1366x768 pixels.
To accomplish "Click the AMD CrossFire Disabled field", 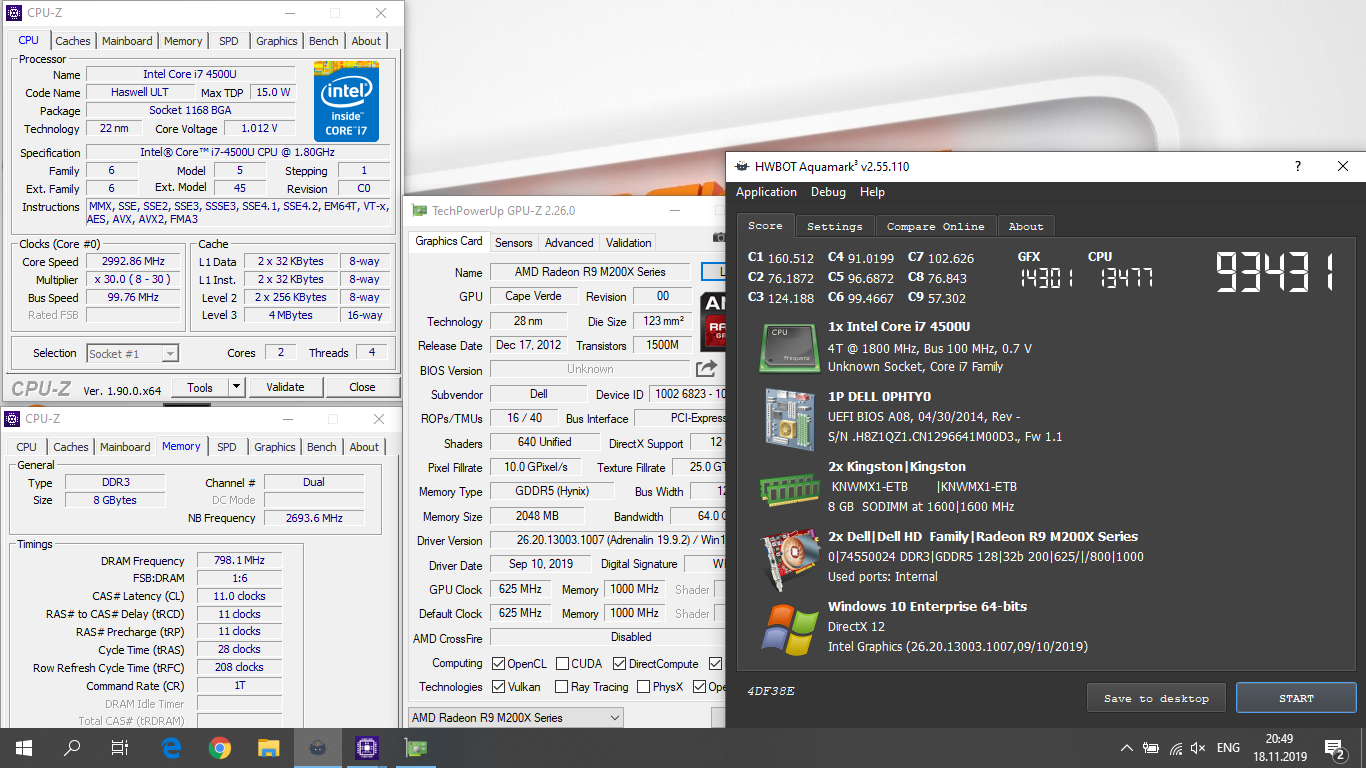I will 608,637.
